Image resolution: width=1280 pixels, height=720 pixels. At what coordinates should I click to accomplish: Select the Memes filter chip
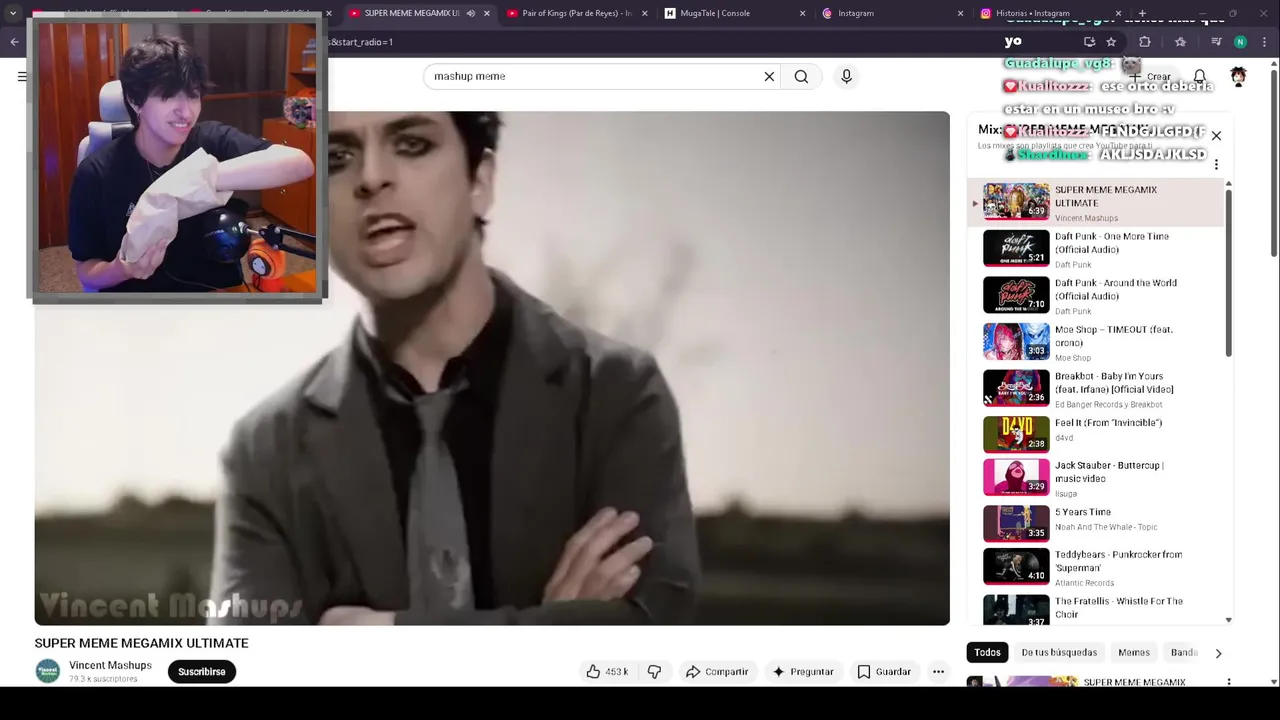[x=1134, y=652]
